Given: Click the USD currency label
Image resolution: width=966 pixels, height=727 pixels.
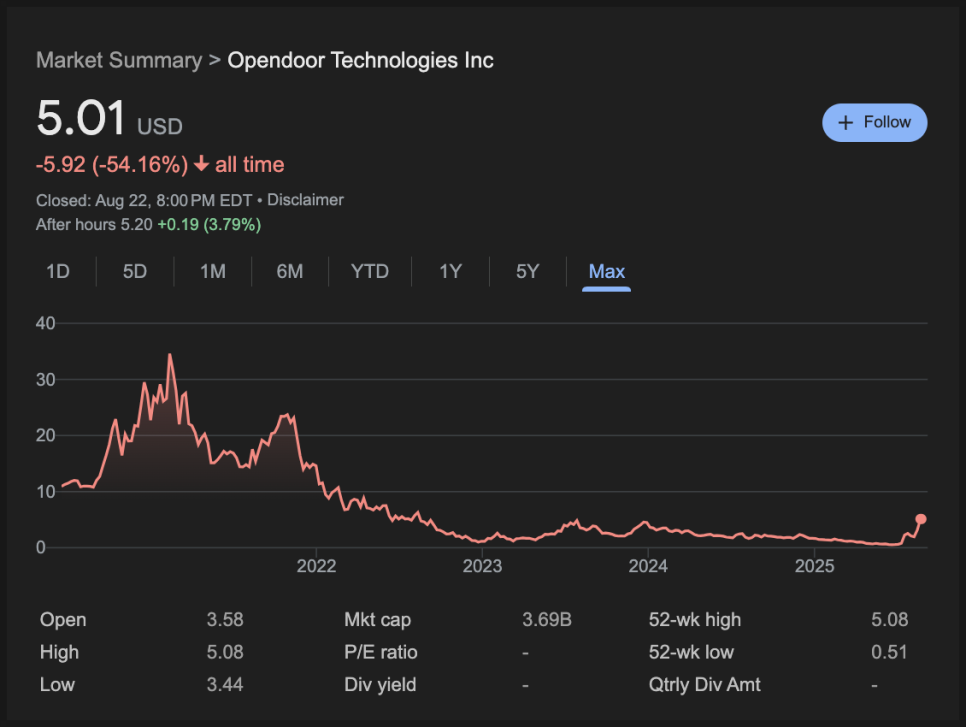Looking at the screenshot, I should [x=160, y=126].
